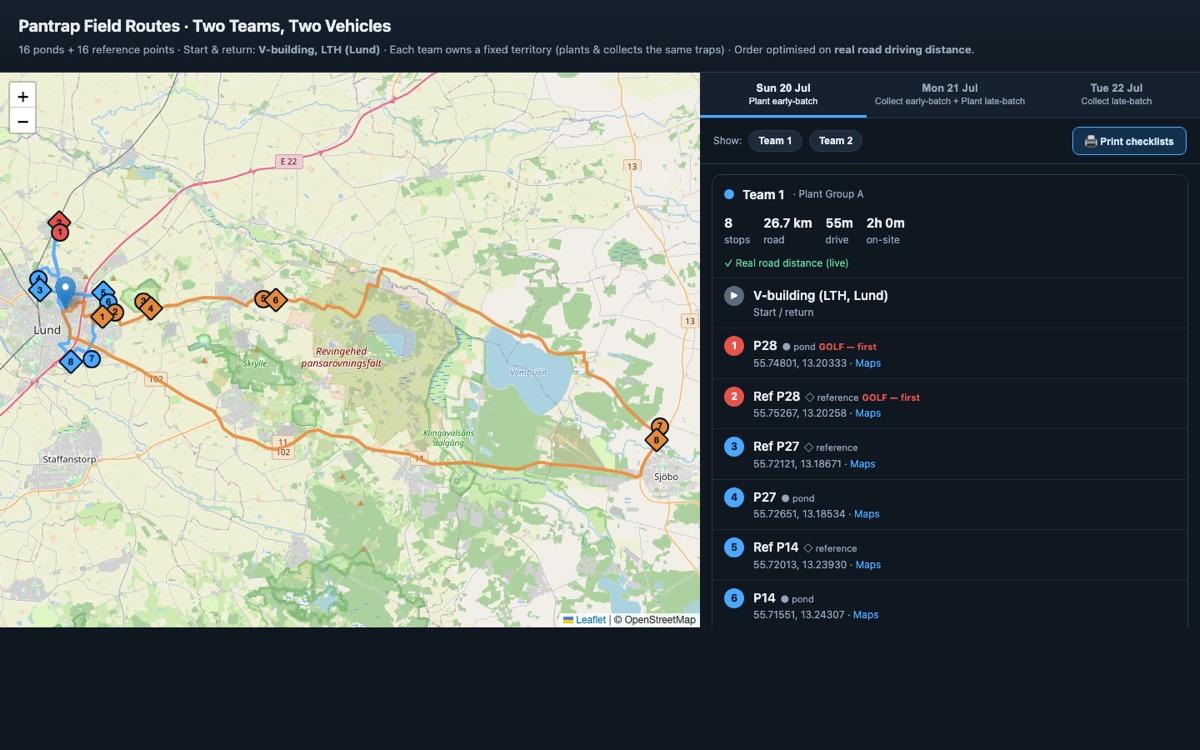The width and height of the screenshot is (1200, 750).
Task: Select orange diamond marker 6 on the map
Action: coord(275,300)
